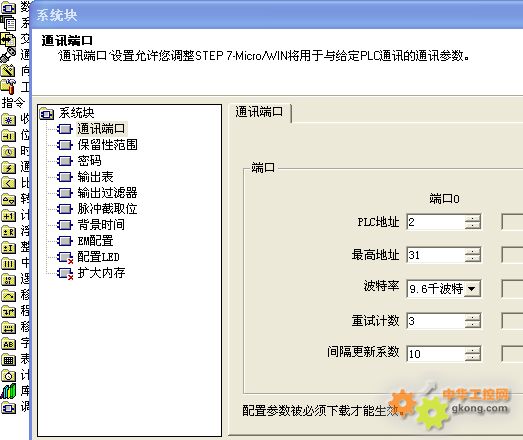Collapse the 系统块 root folder
Viewport: 523px width, 440px height.
point(47,114)
